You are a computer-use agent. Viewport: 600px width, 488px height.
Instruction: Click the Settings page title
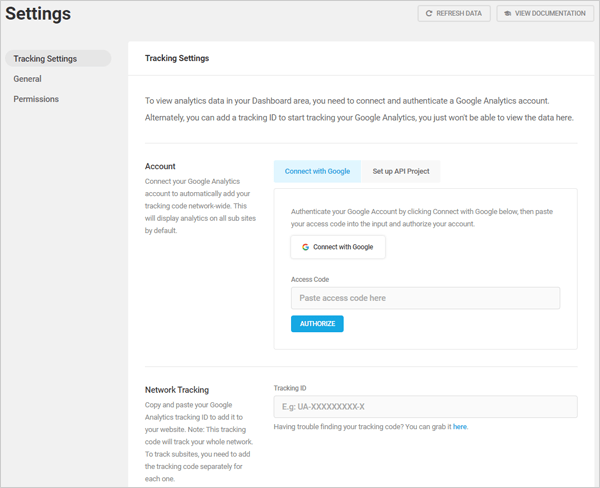point(38,14)
